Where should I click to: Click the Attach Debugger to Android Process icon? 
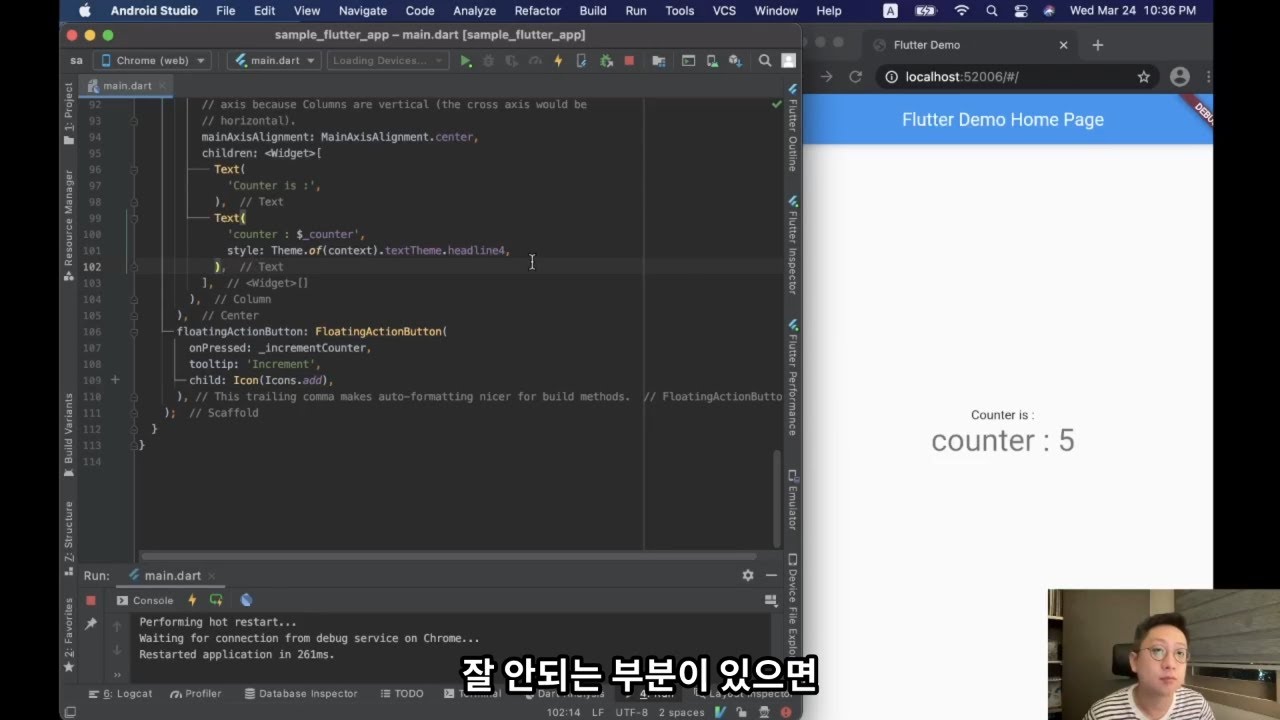click(x=606, y=61)
